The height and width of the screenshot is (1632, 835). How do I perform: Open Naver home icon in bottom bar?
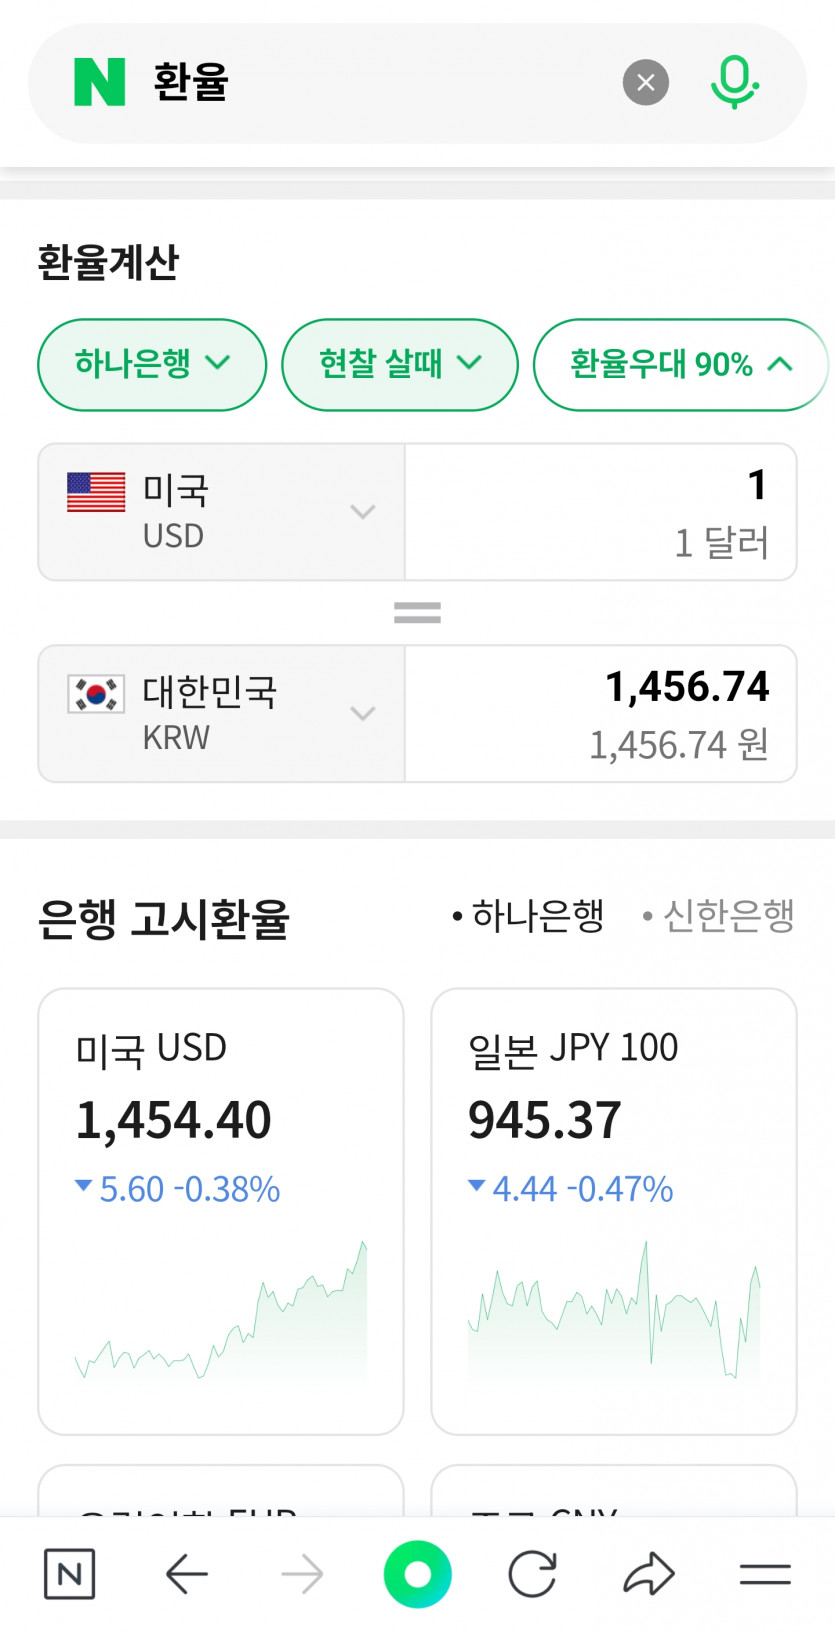tap(70, 1574)
